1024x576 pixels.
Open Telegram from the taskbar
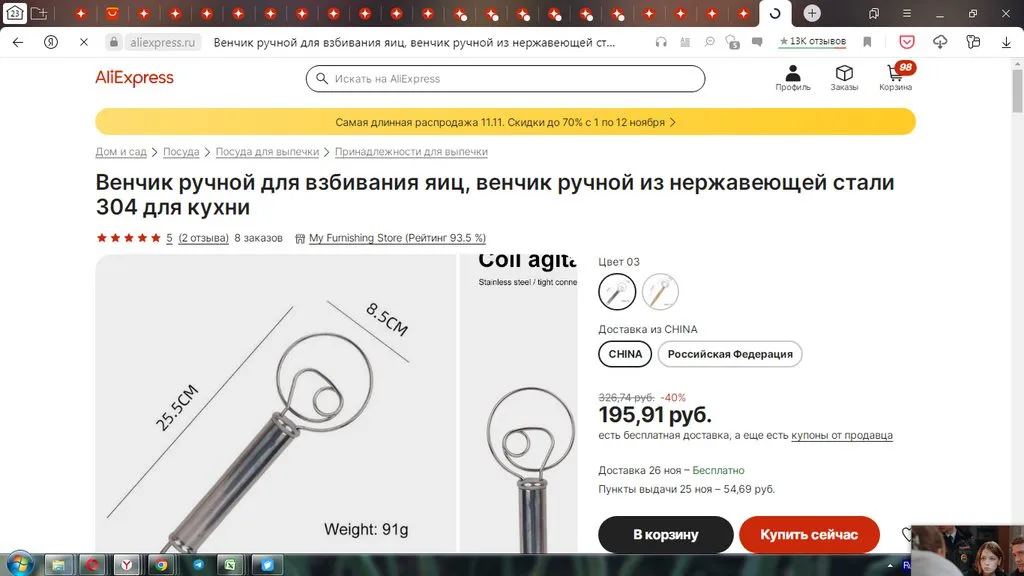[x=197, y=564]
